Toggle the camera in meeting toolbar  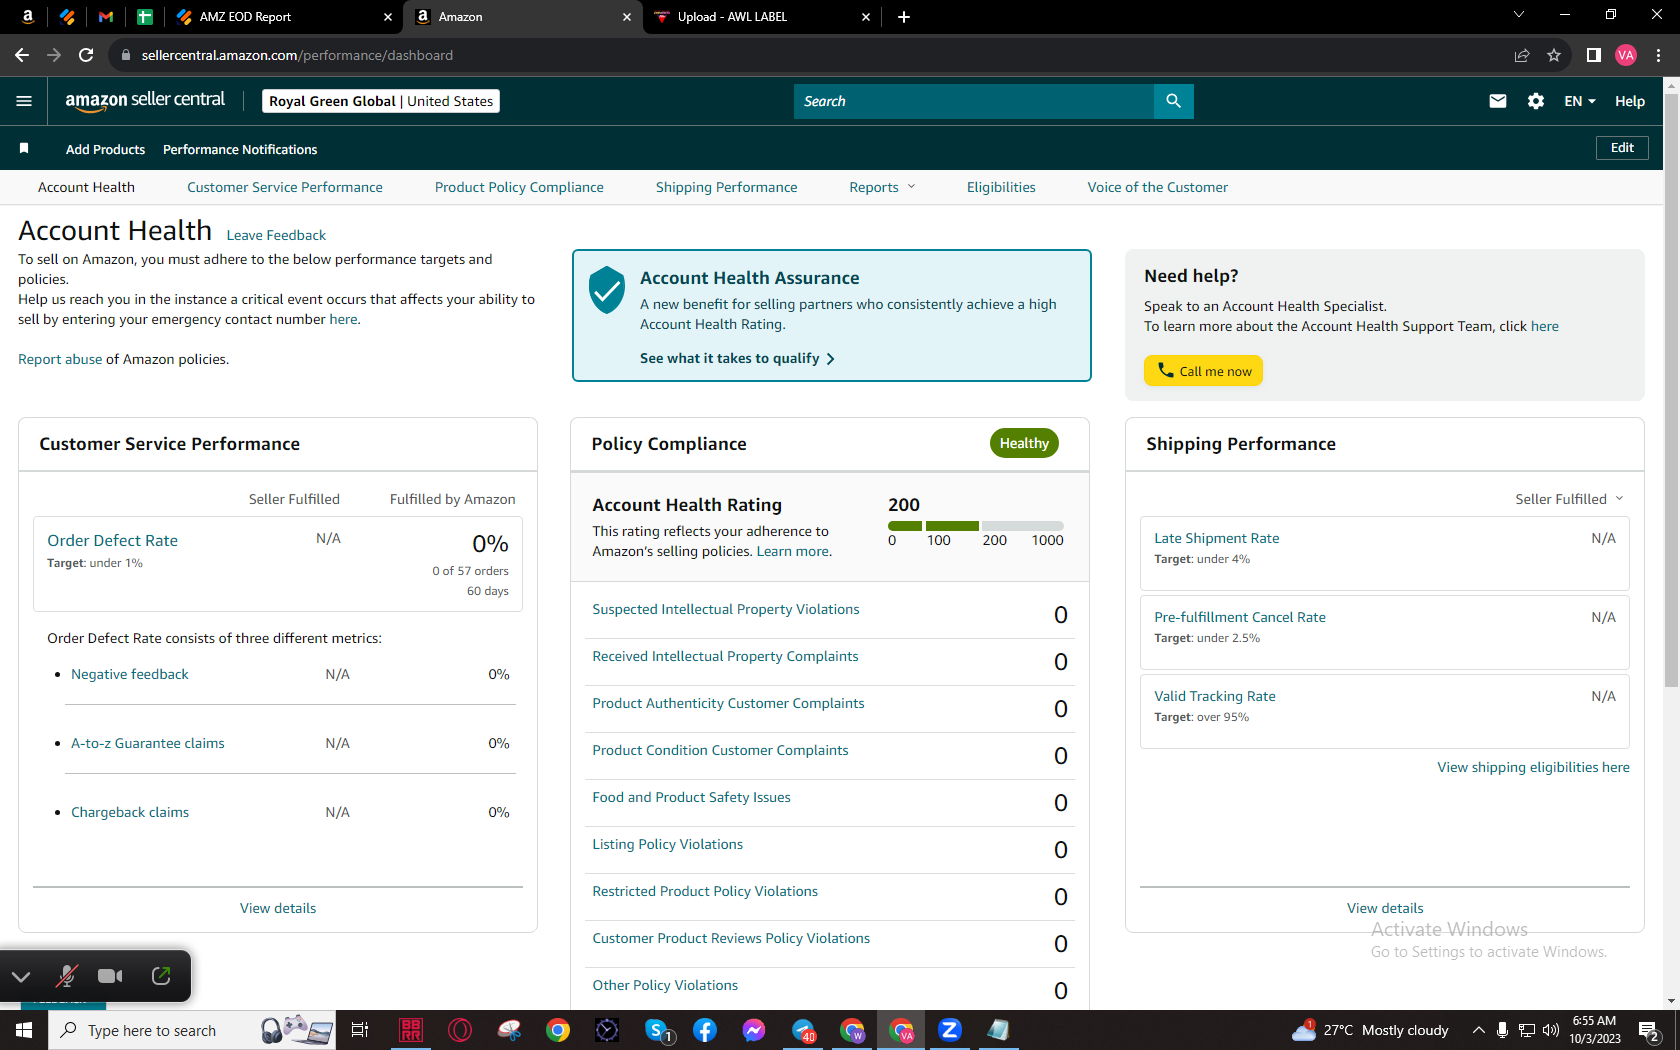pyautogui.click(x=111, y=976)
